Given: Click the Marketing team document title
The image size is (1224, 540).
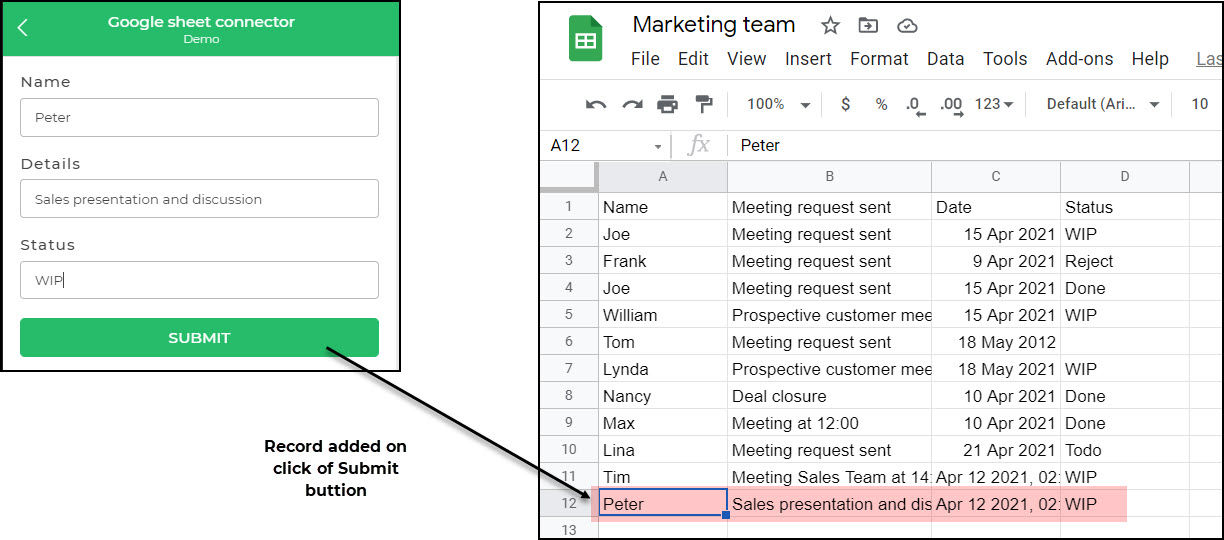Looking at the screenshot, I should click(x=714, y=25).
